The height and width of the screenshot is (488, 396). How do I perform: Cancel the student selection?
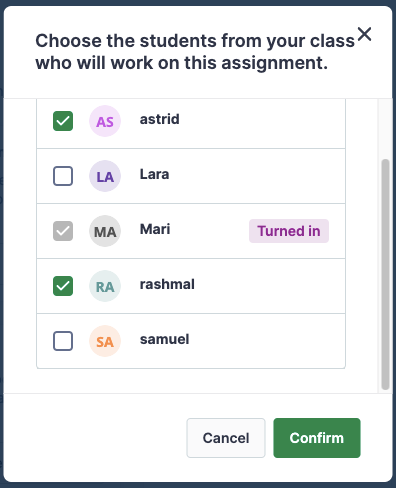[x=226, y=438]
